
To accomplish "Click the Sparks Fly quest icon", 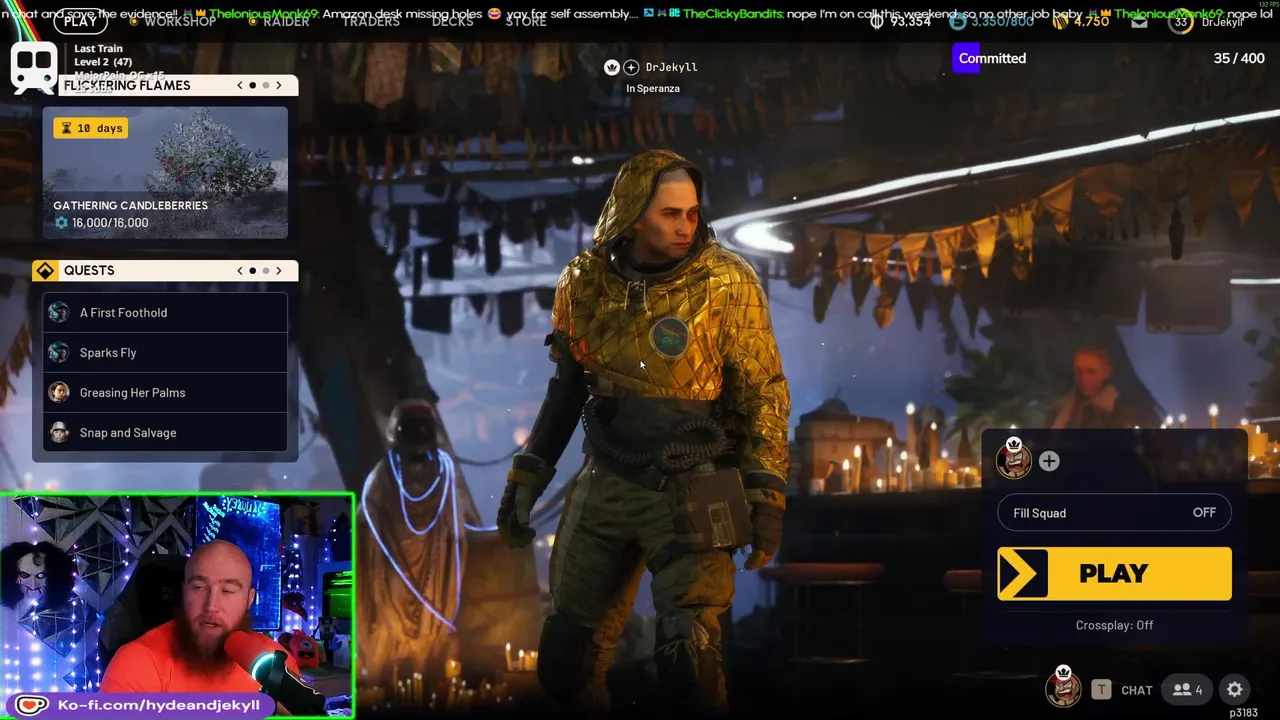I will click(59, 352).
